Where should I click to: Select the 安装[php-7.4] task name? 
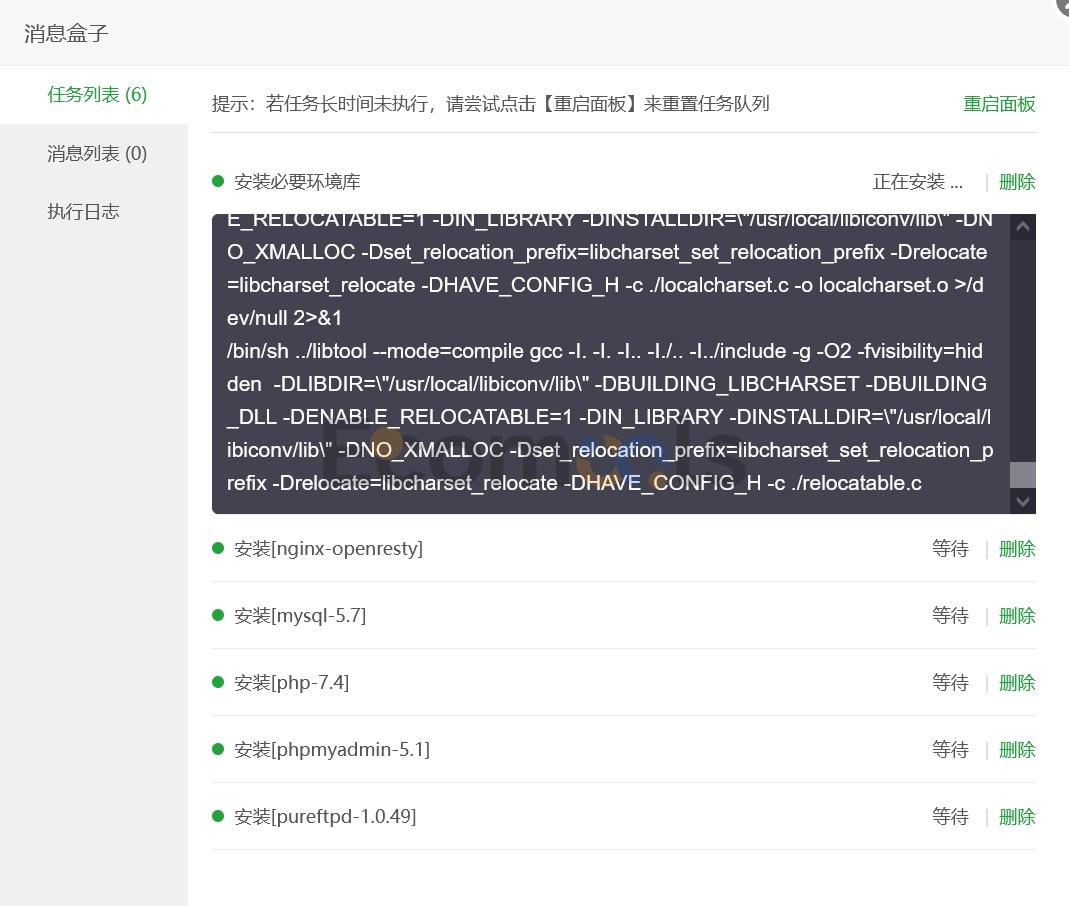tap(292, 682)
